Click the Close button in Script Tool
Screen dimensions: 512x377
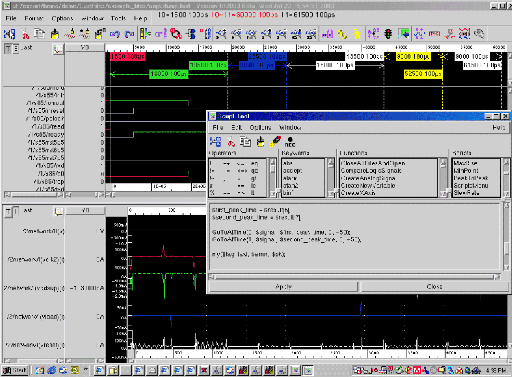pos(435,286)
